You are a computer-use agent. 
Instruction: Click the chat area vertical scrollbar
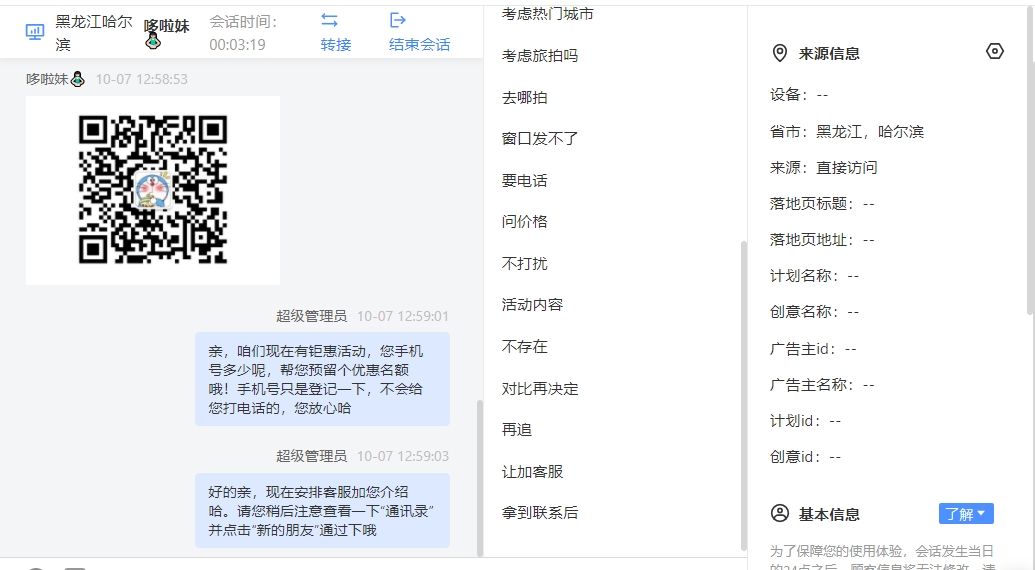tap(480, 478)
